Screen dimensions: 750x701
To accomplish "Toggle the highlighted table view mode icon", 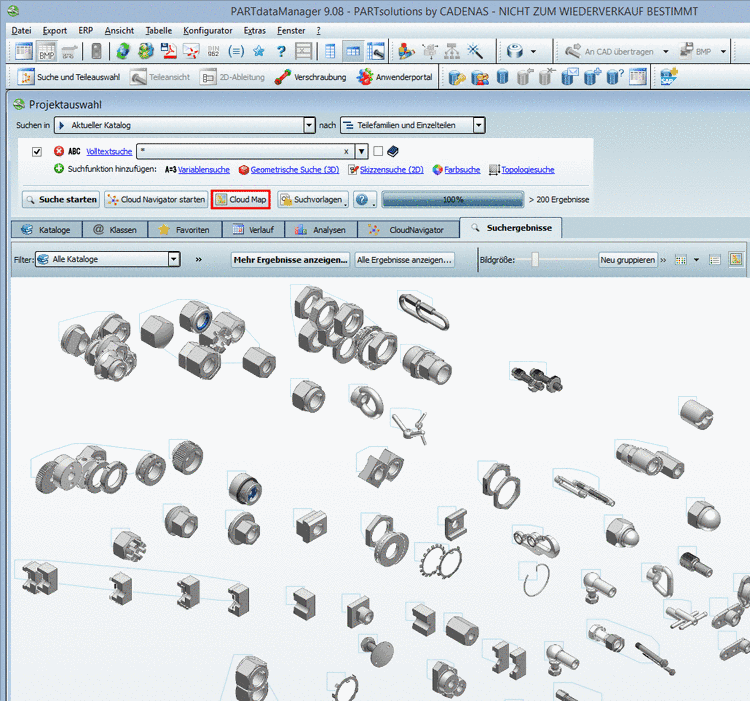I will click(x=353, y=51).
